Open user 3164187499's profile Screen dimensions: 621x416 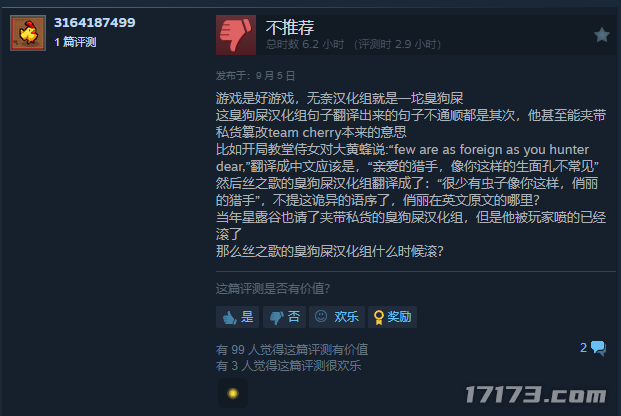tap(95, 23)
